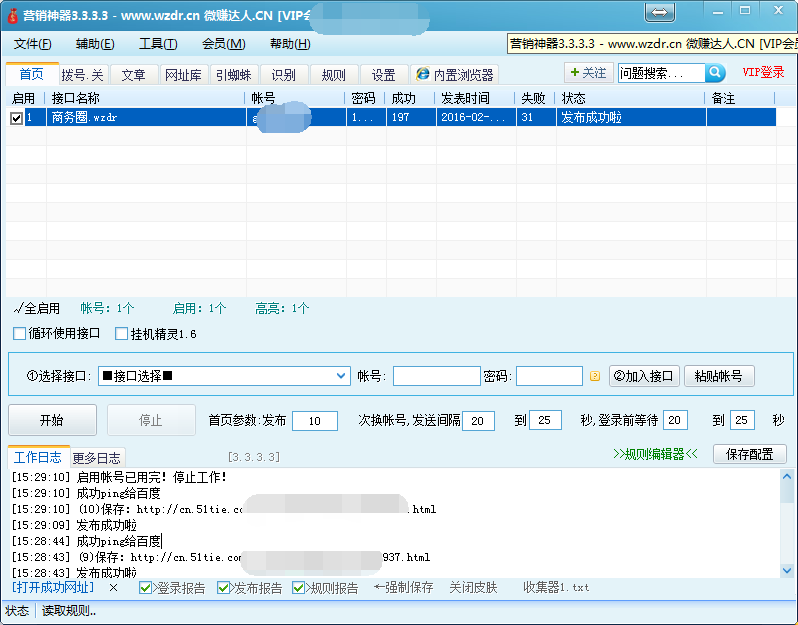Click the +关注 follow button

(587, 73)
